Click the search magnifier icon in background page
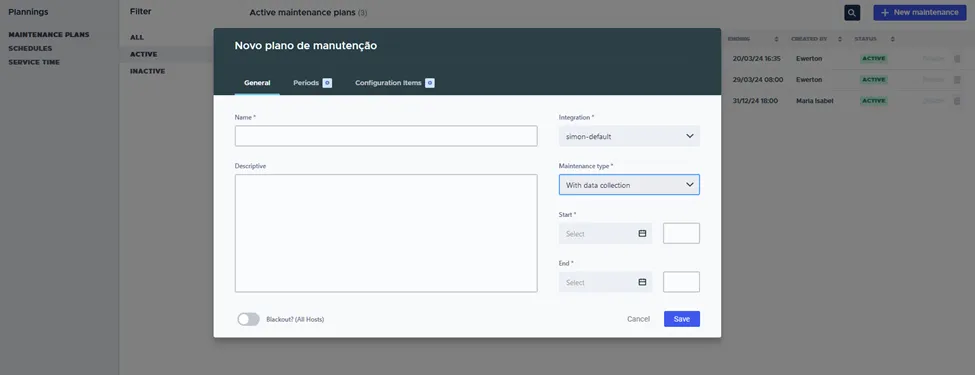The width and height of the screenshot is (975, 375). coord(852,12)
